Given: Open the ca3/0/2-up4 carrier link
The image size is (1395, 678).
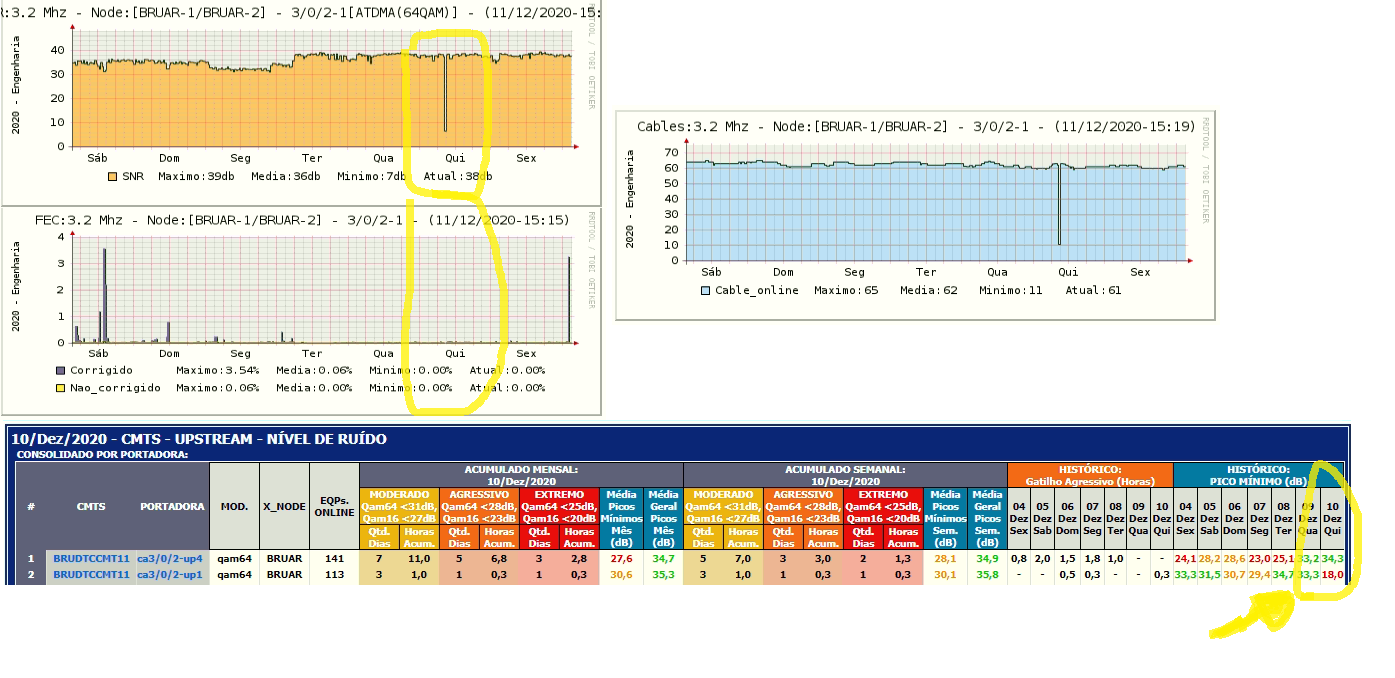Looking at the screenshot, I should pos(171,559).
